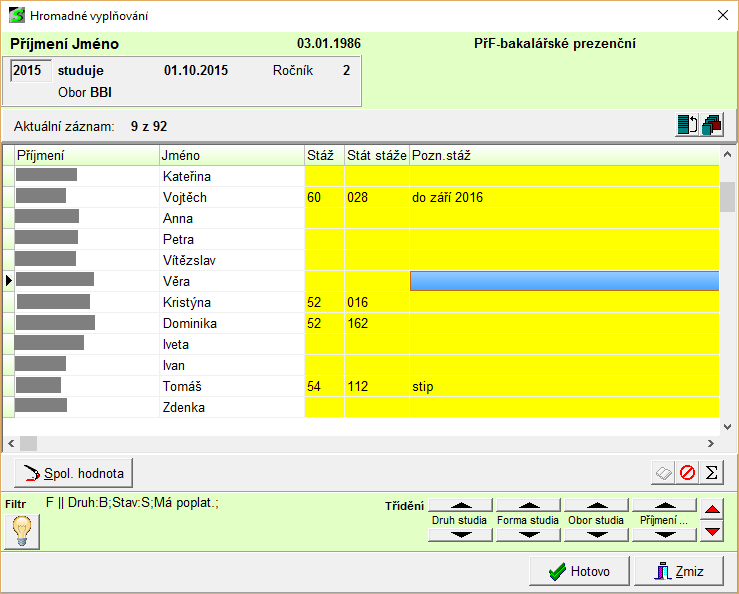Click the lightbulb filter icon
The width and height of the screenshot is (739, 594).
(22, 531)
